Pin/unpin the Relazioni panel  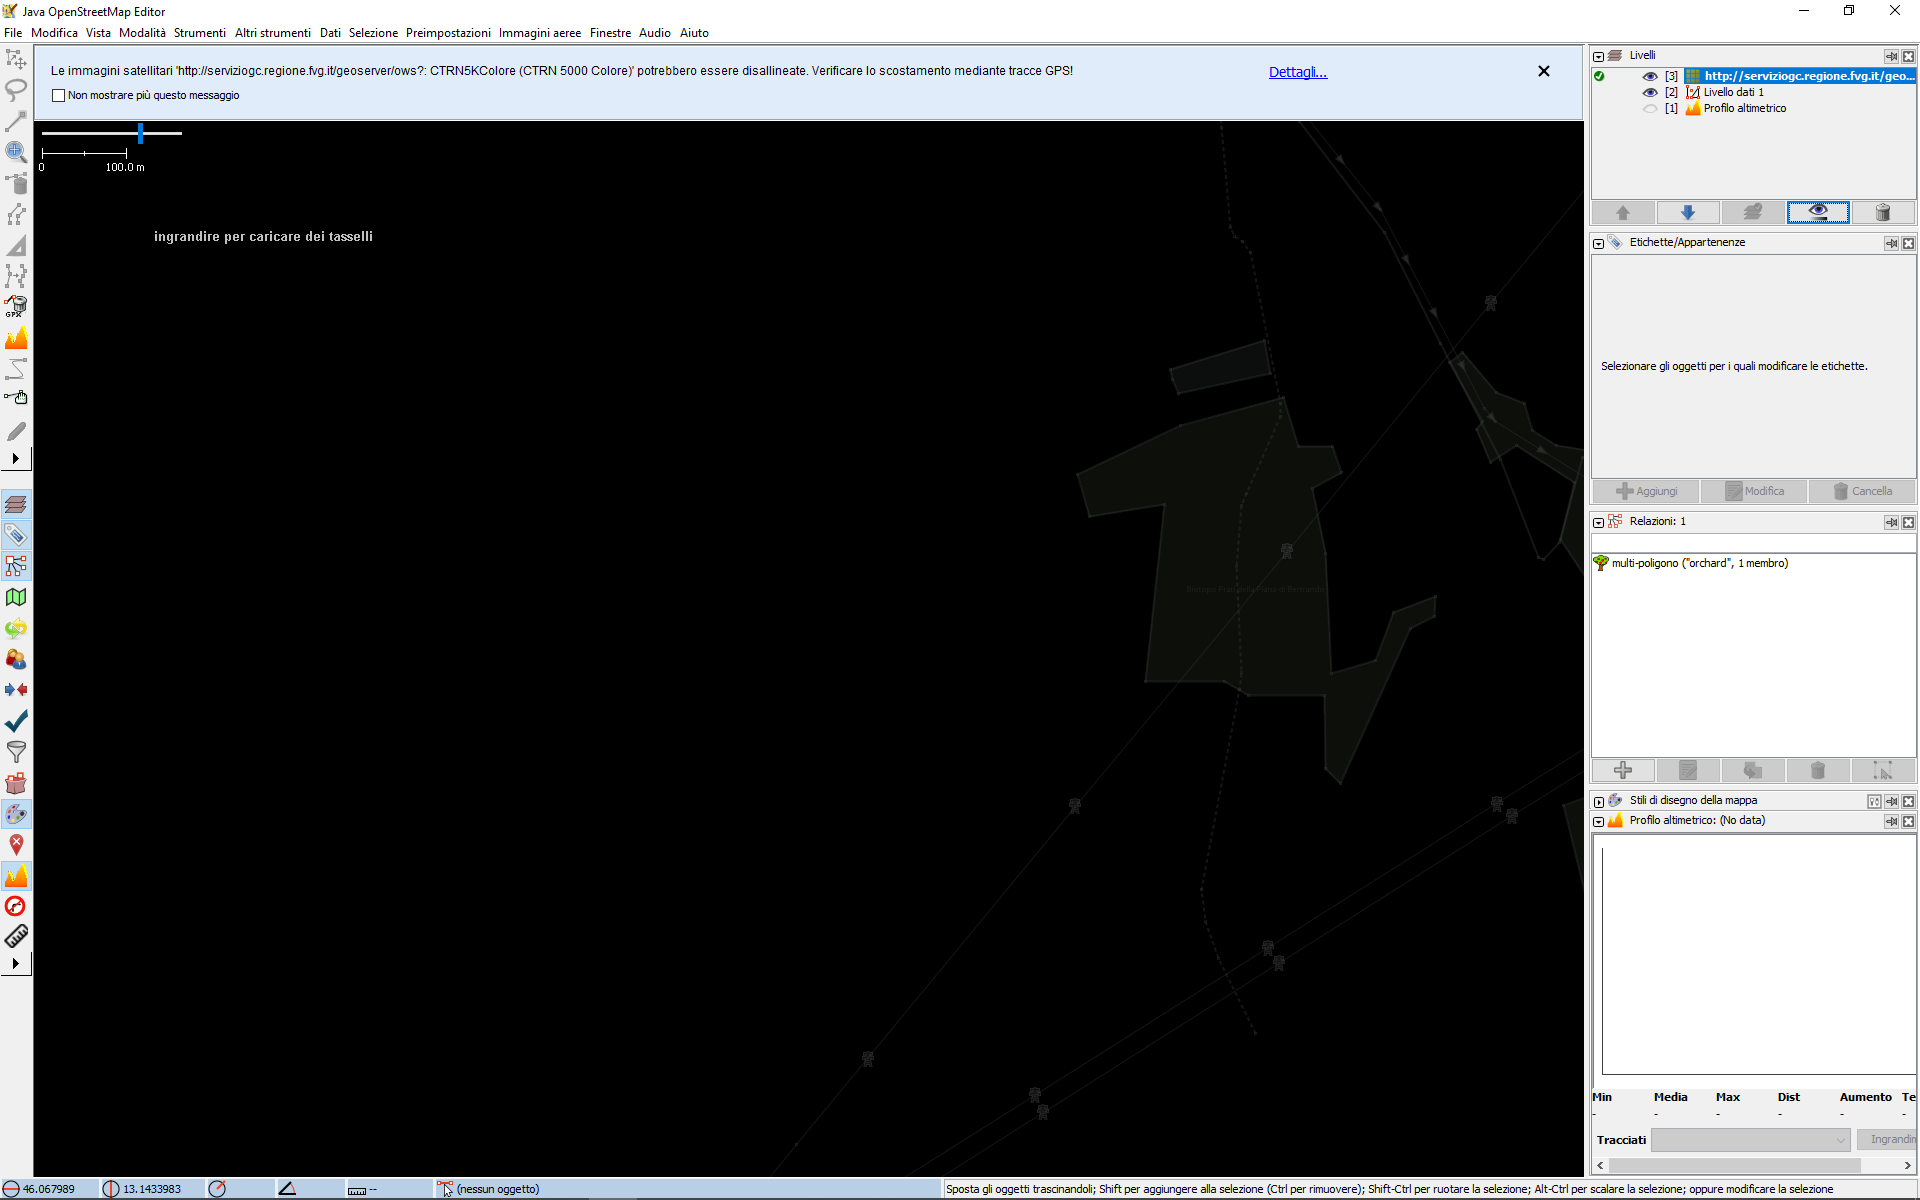[x=1891, y=522]
